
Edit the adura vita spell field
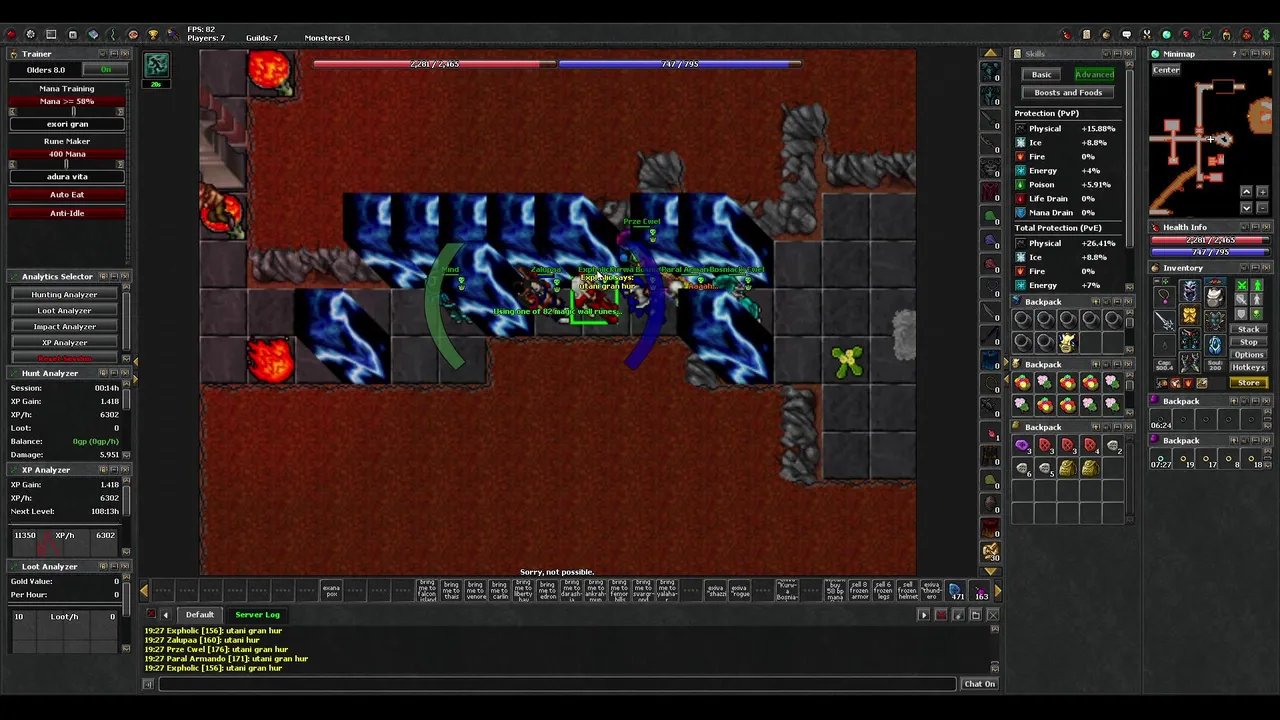point(67,177)
